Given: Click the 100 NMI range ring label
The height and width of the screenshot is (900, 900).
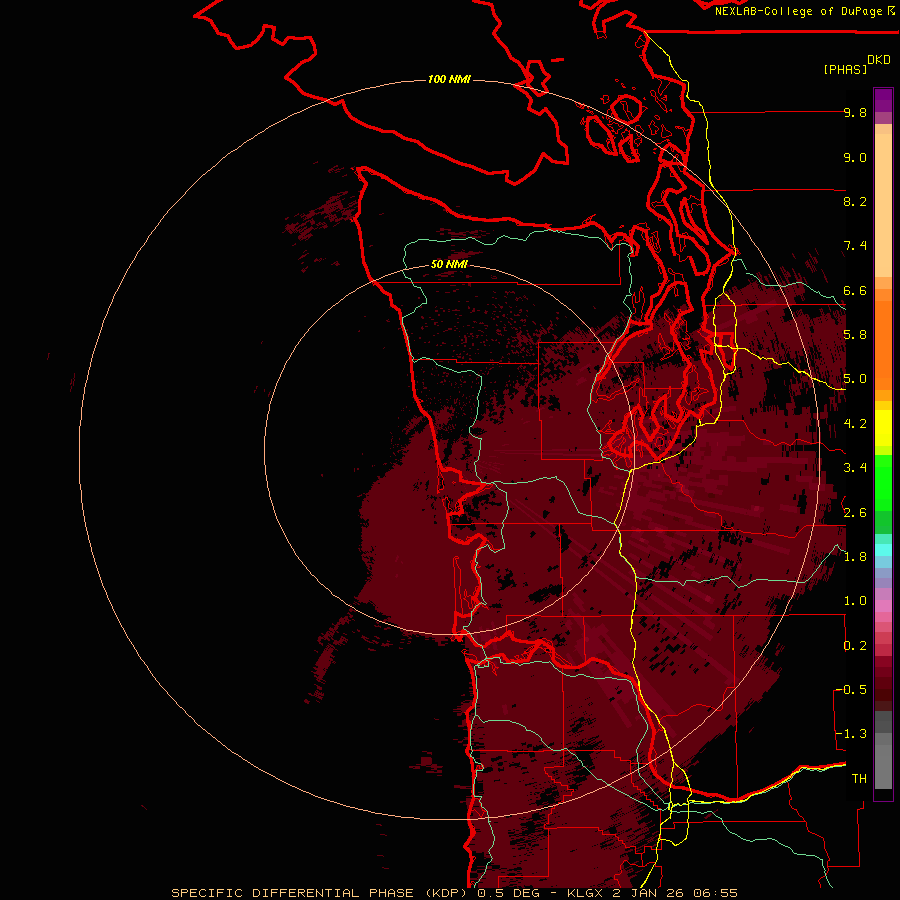Looking at the screenshot, I should [449, 79].
